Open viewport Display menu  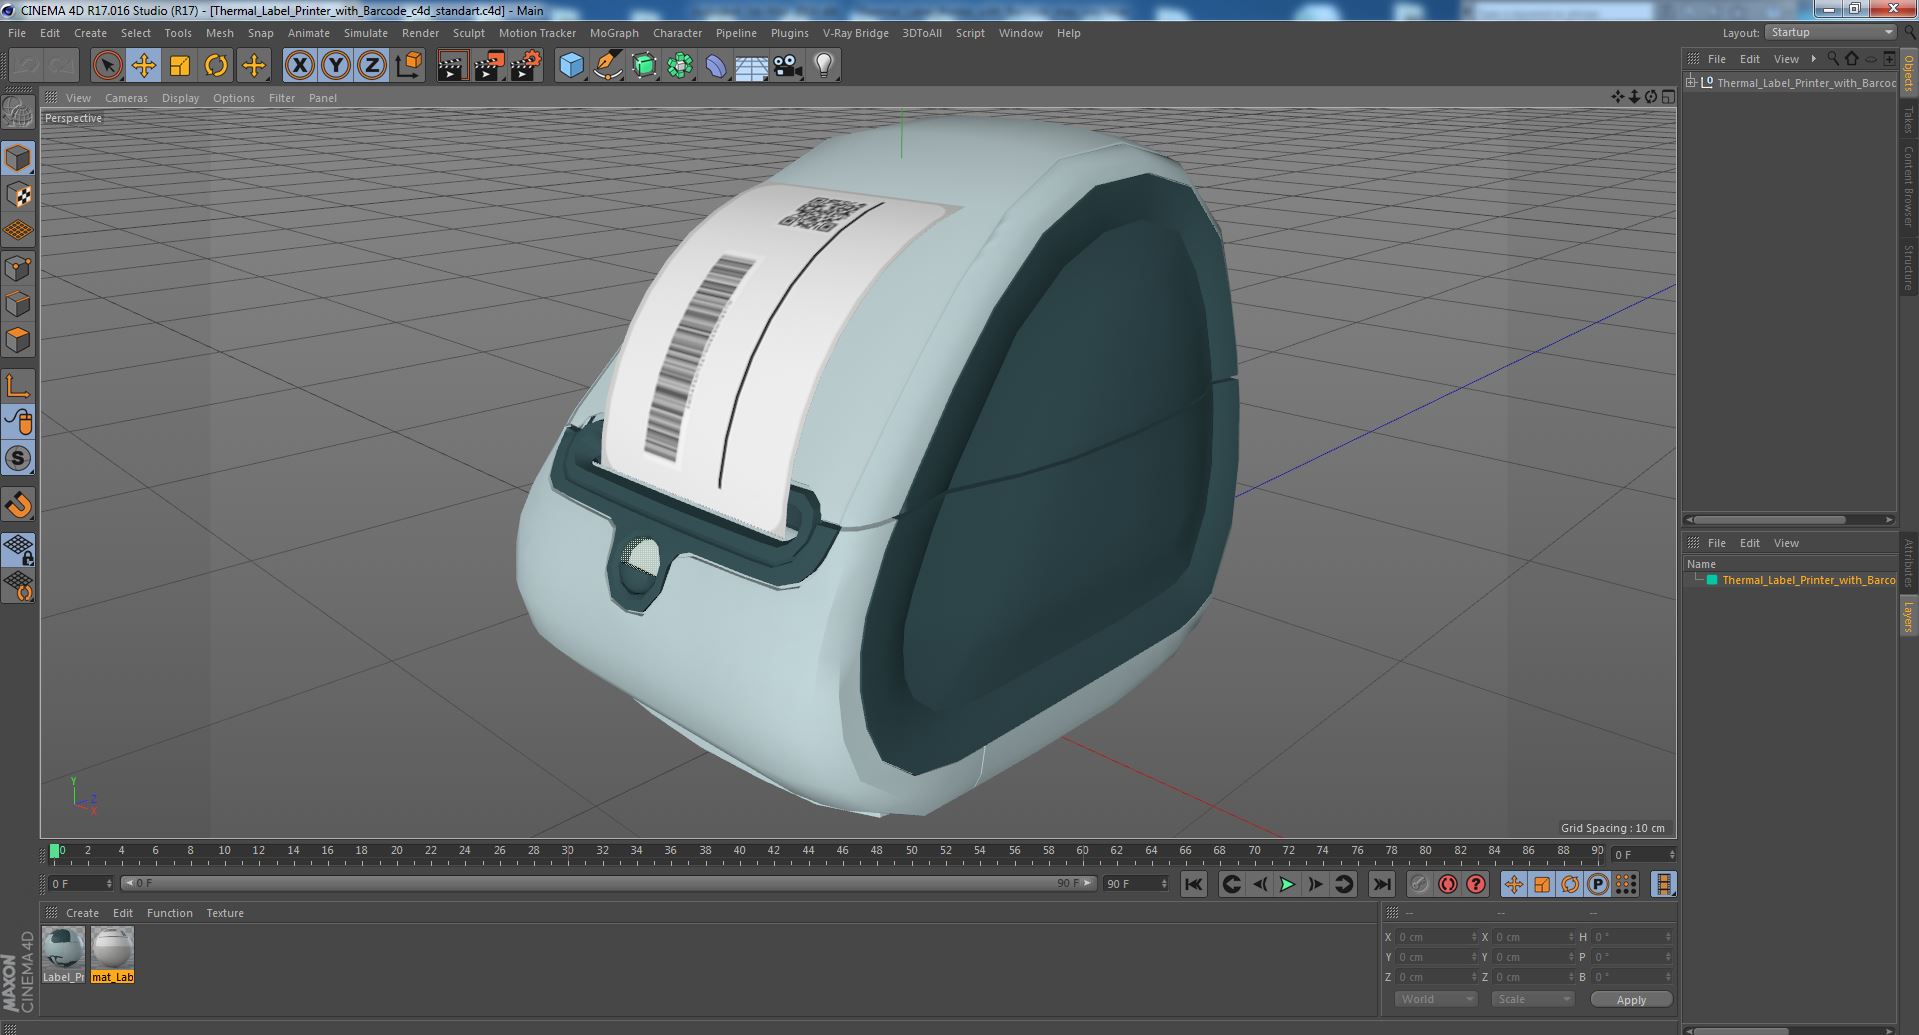(180, 98)
